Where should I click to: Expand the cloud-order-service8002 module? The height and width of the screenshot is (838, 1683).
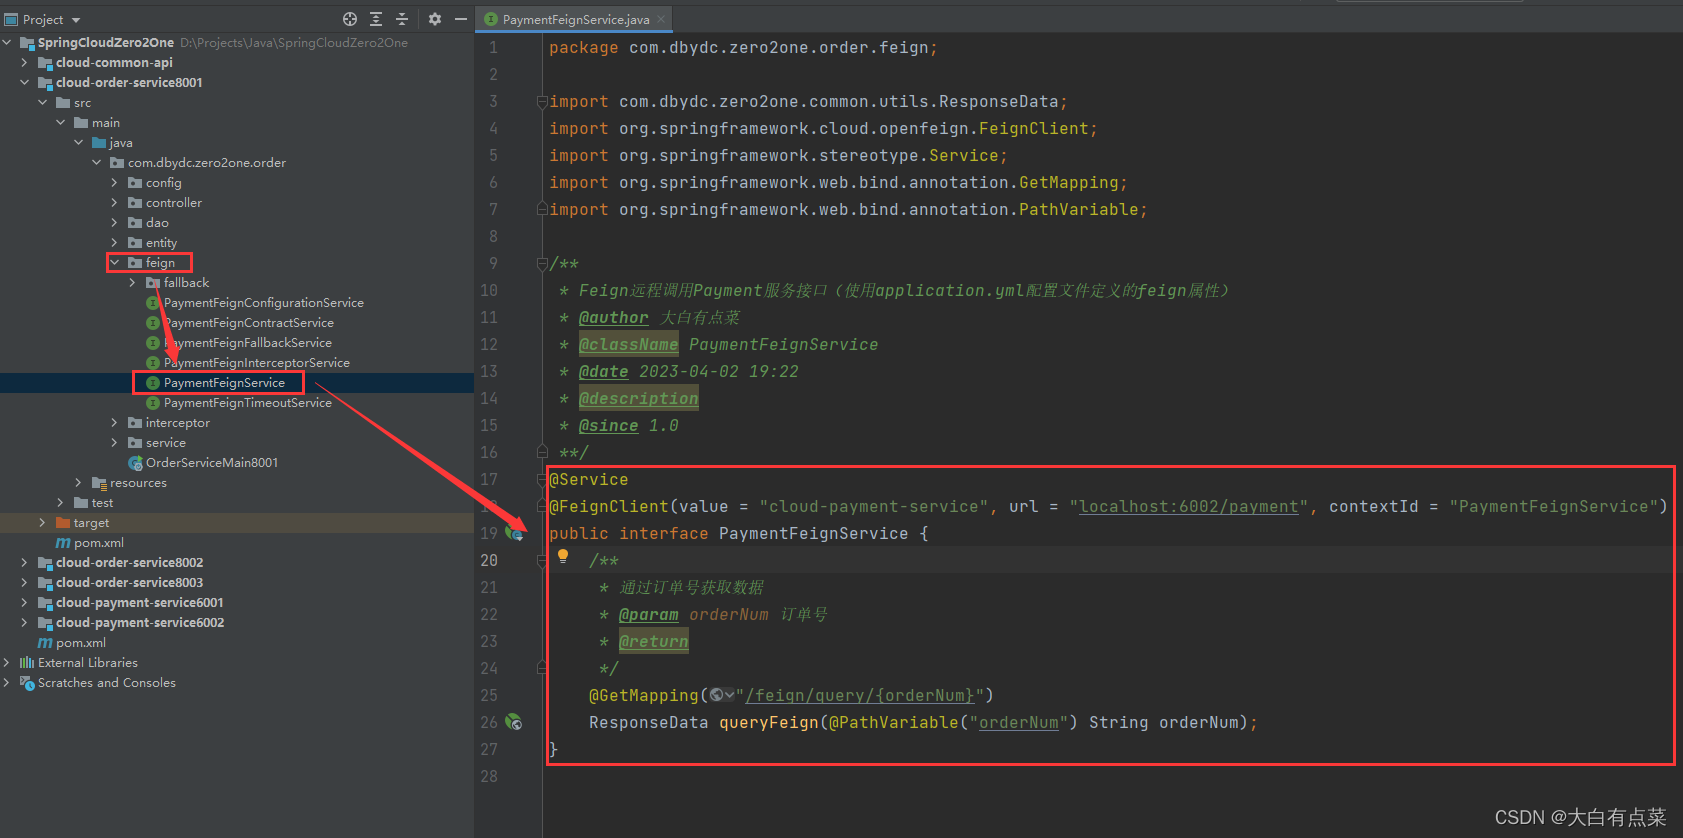(25, 563)
